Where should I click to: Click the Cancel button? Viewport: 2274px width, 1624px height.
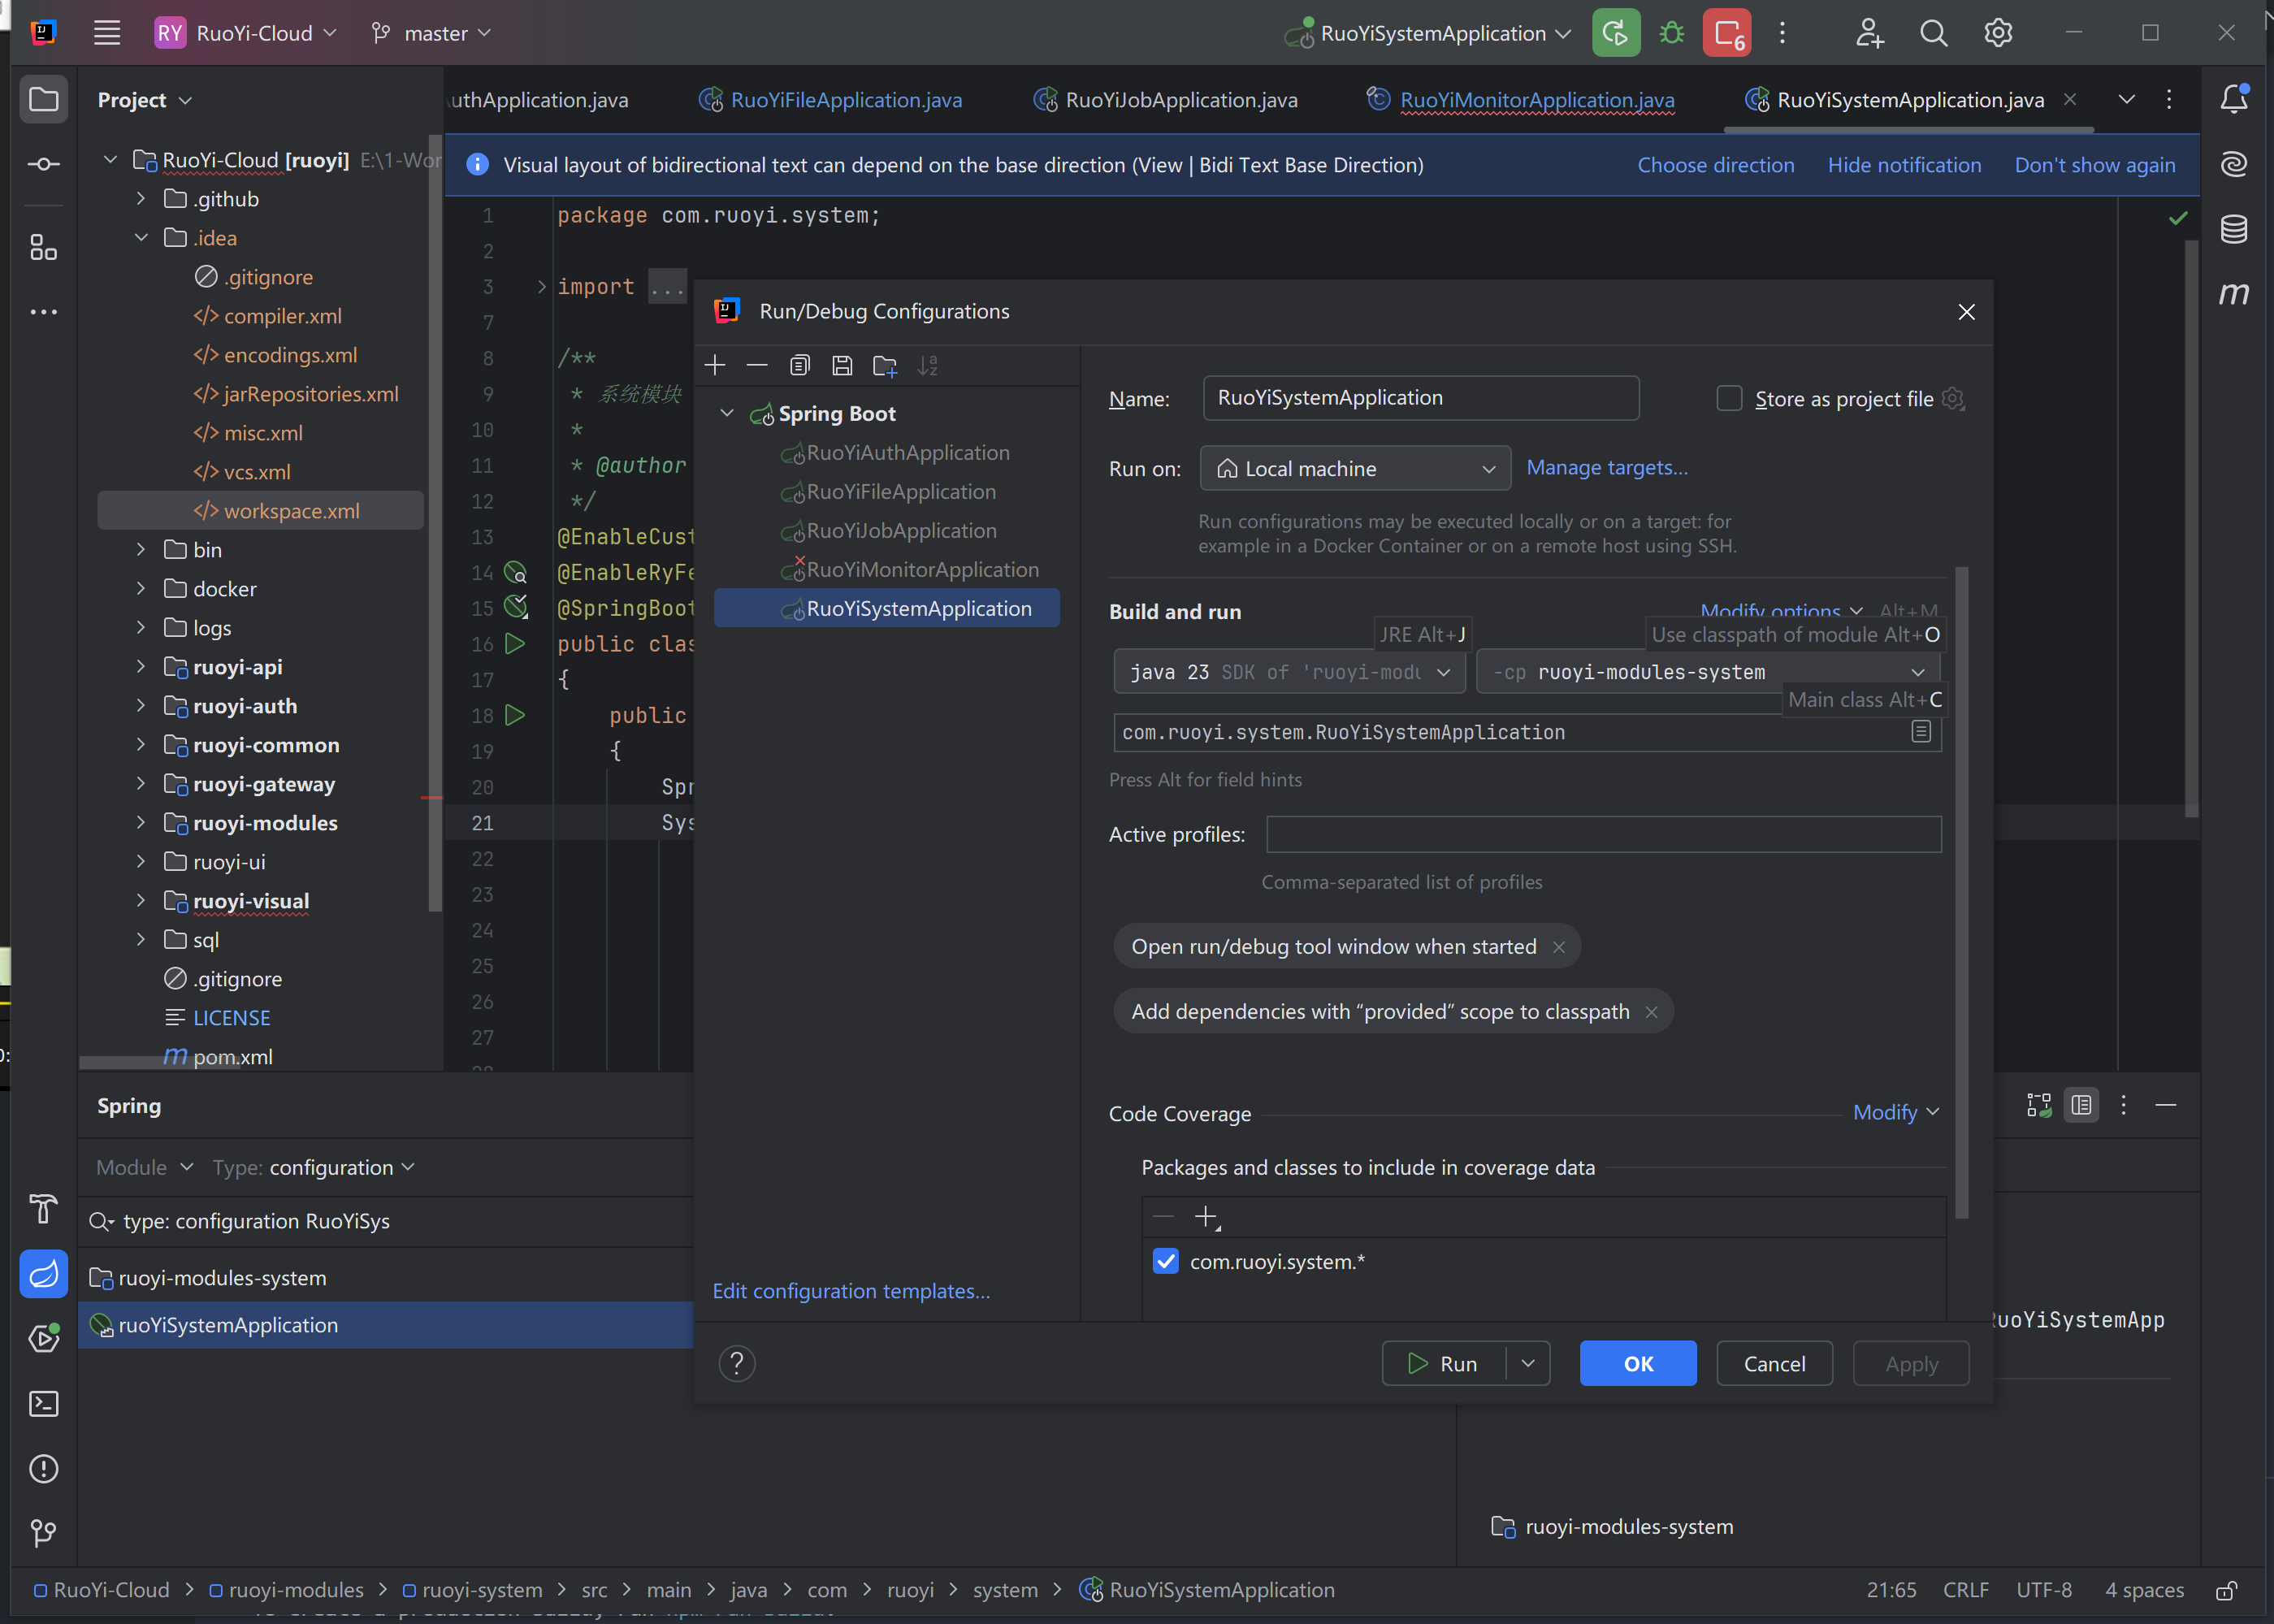tap(1774, 1363)
